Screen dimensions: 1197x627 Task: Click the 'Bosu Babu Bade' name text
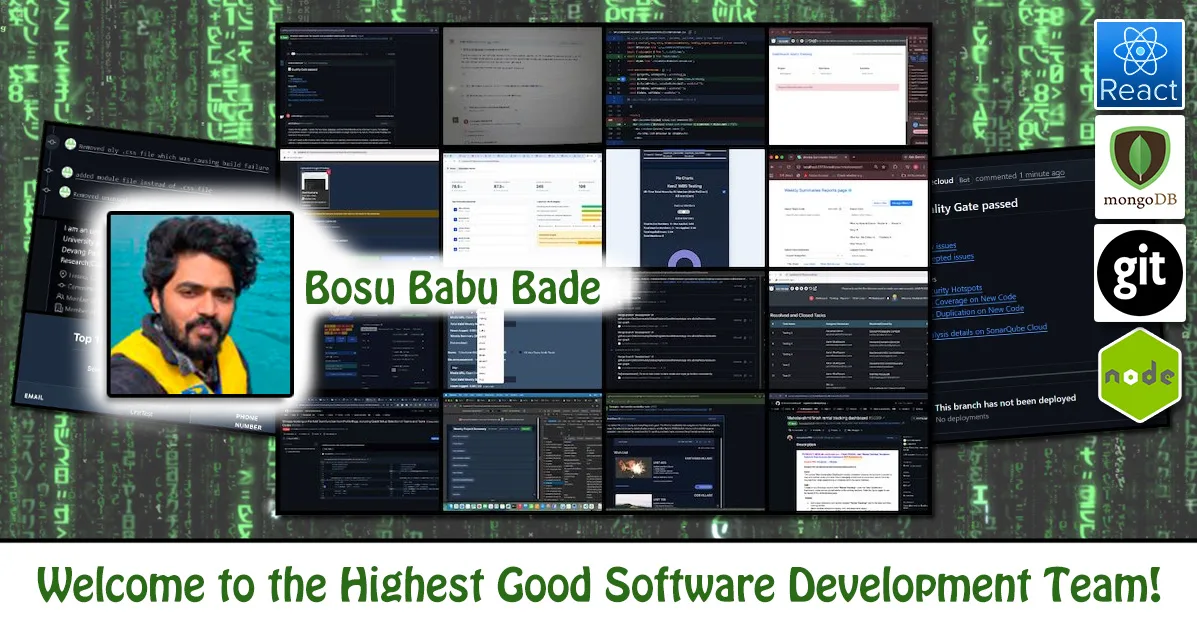(x=452, y=289)
